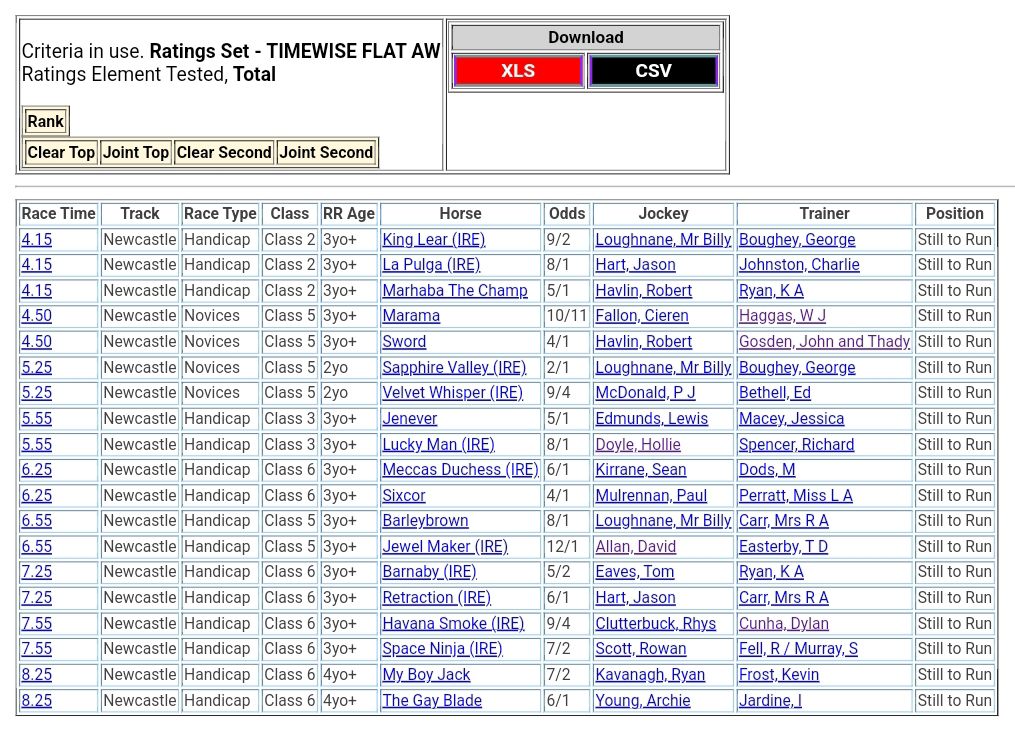Viewport: 1015px width, 731px height.
Task: View the Havana Smoke (IRE) horse page
Action: point(452,624)
